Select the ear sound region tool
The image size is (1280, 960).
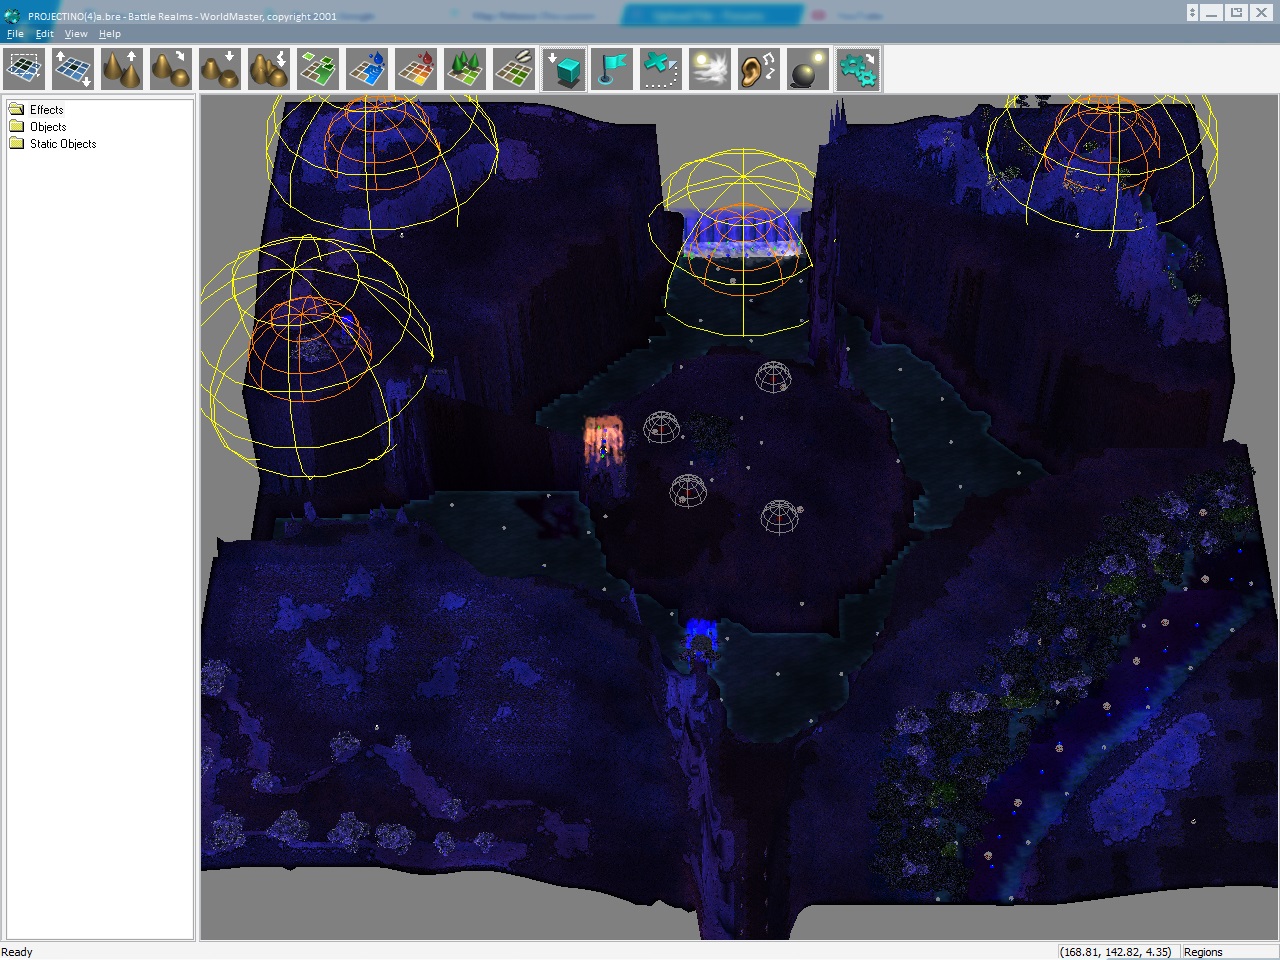click(759, 69)
